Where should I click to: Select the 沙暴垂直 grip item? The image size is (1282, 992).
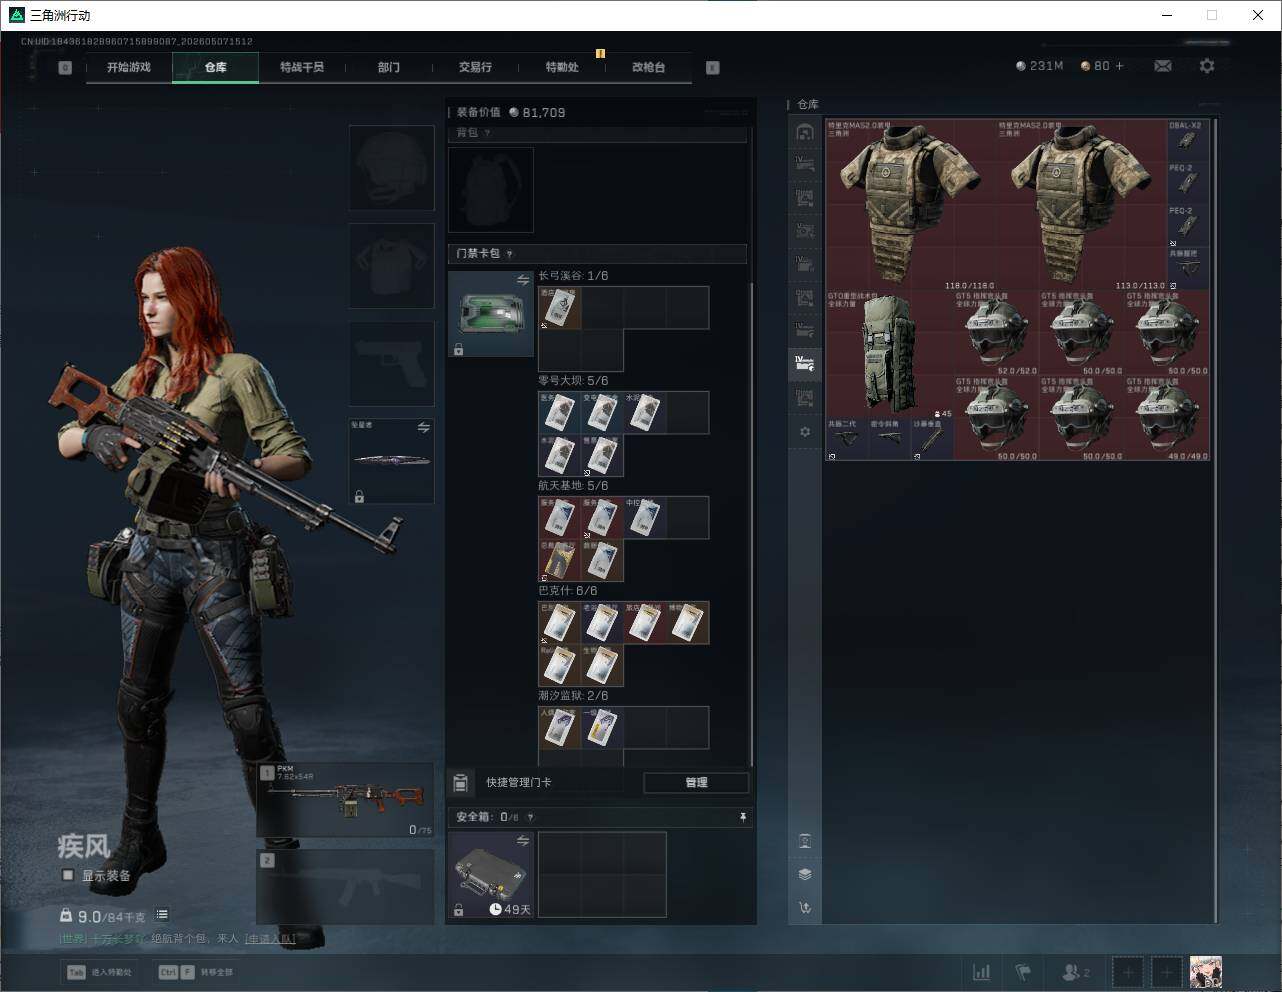[x=932, y=440]
